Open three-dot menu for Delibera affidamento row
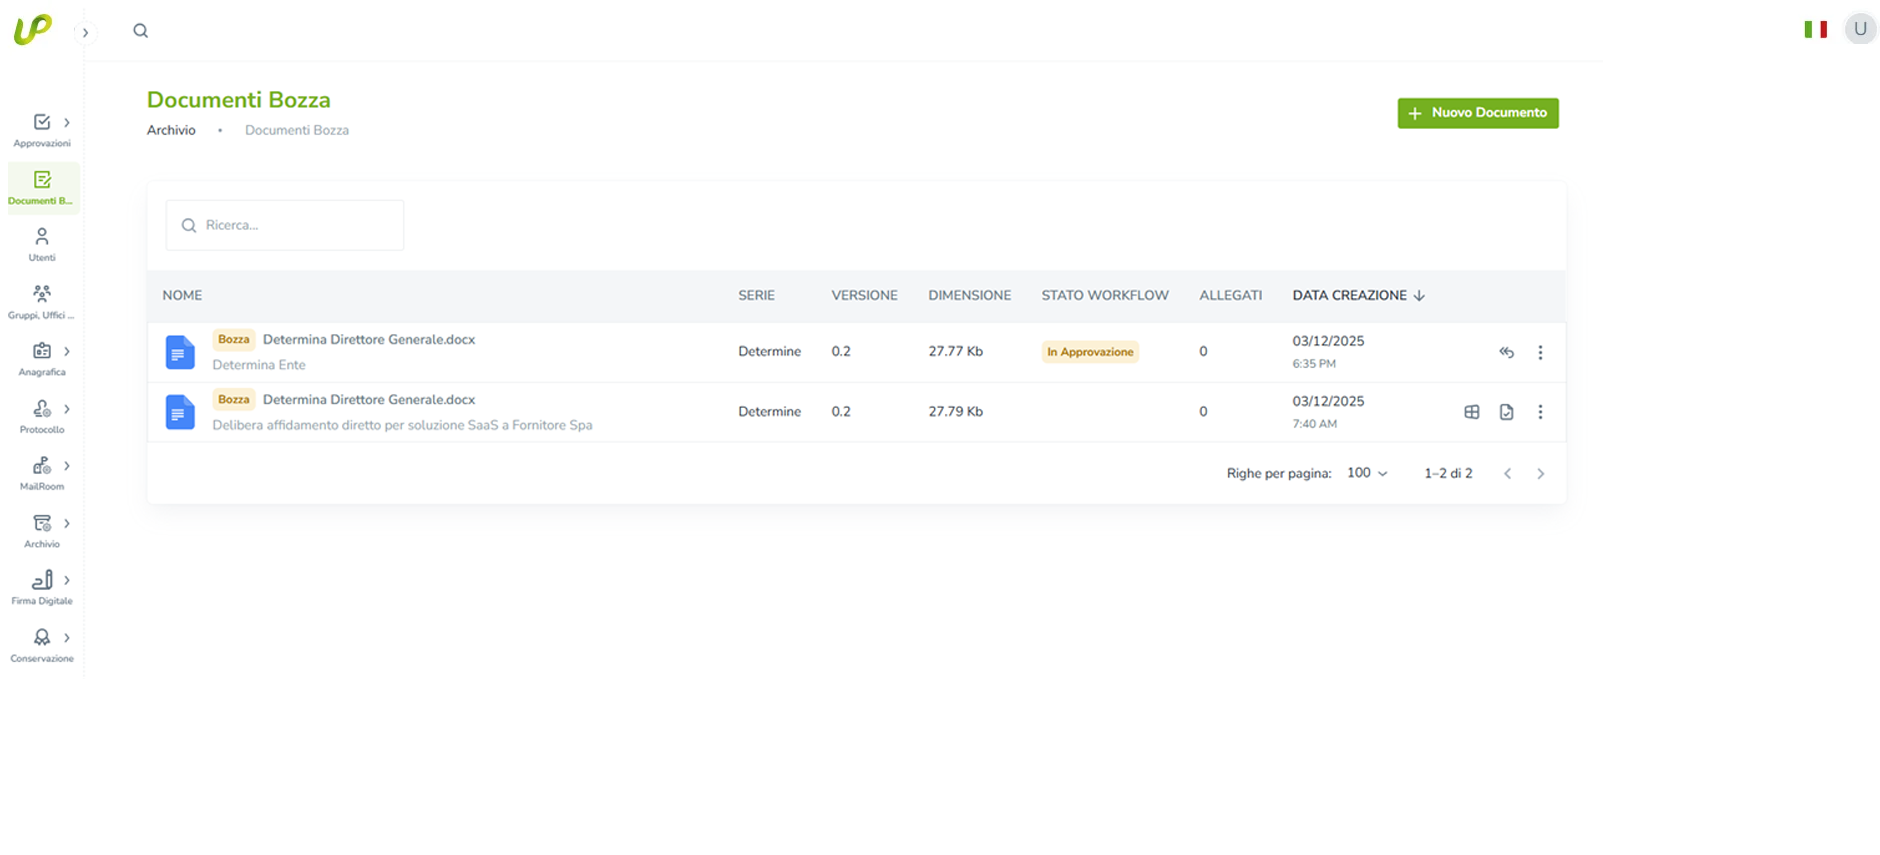The height and width of the screenshot is (855, 1880). (1540, 412)
